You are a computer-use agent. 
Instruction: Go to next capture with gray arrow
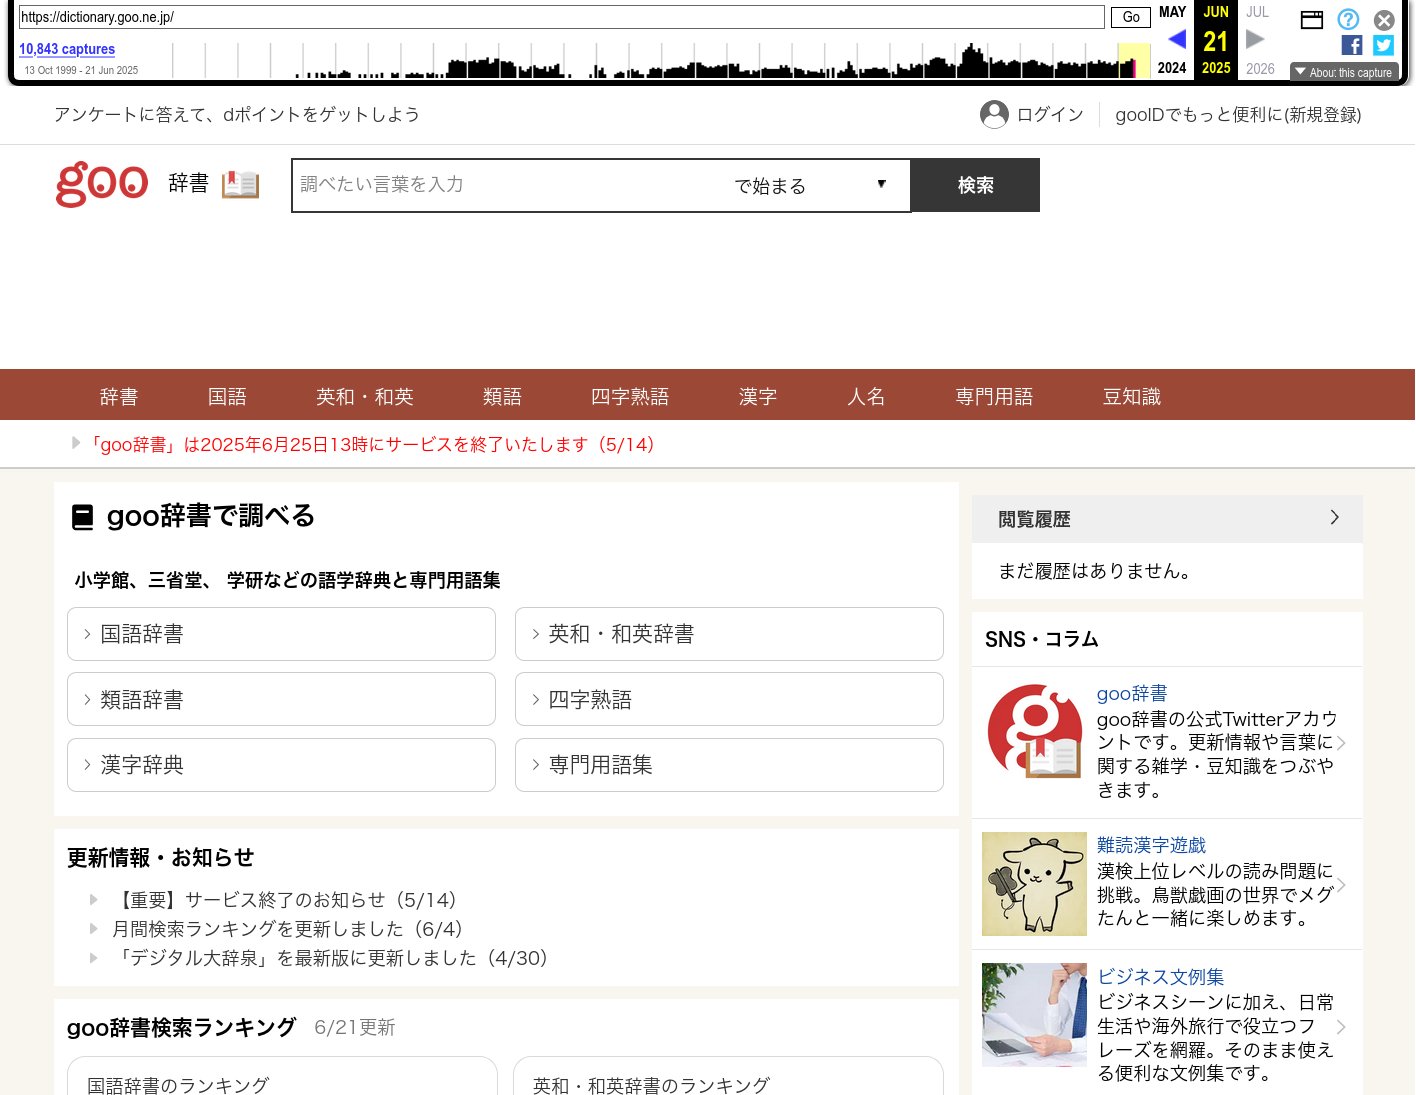(1255, 40)
